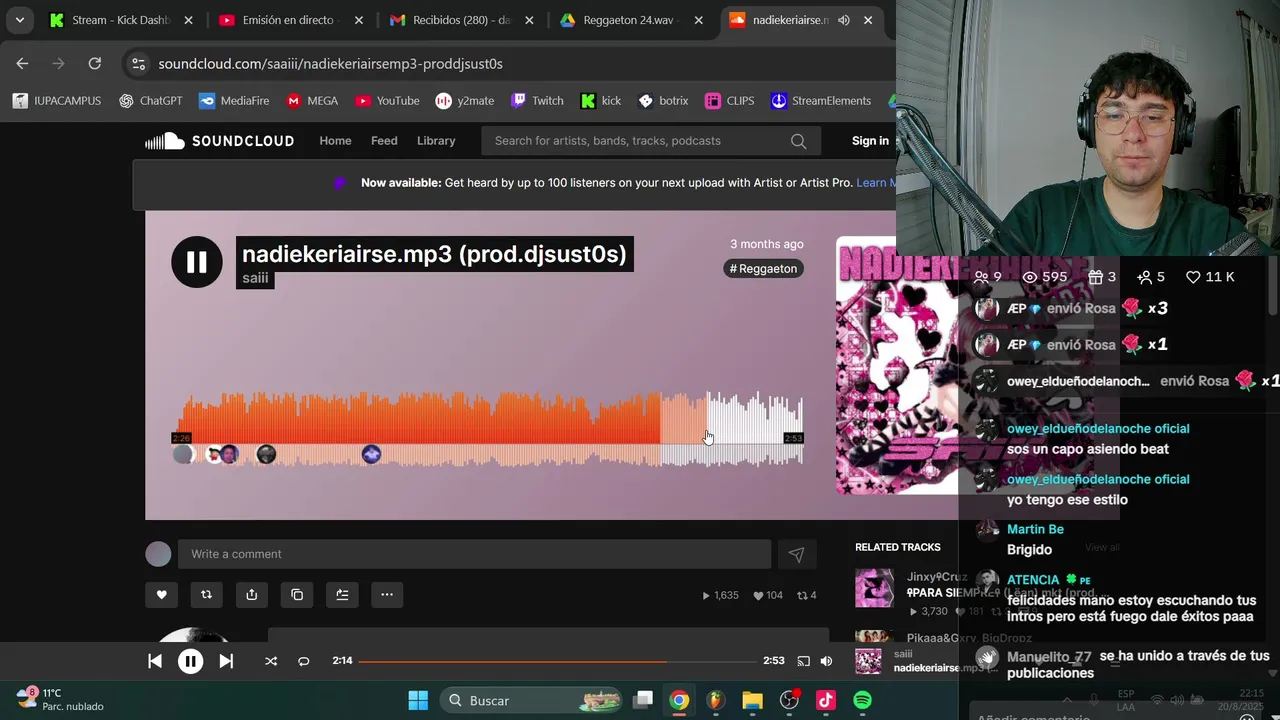Open the Reggaeton tag
The image size is (1280, 720).
pyautogui.click(x=763, y=268)
